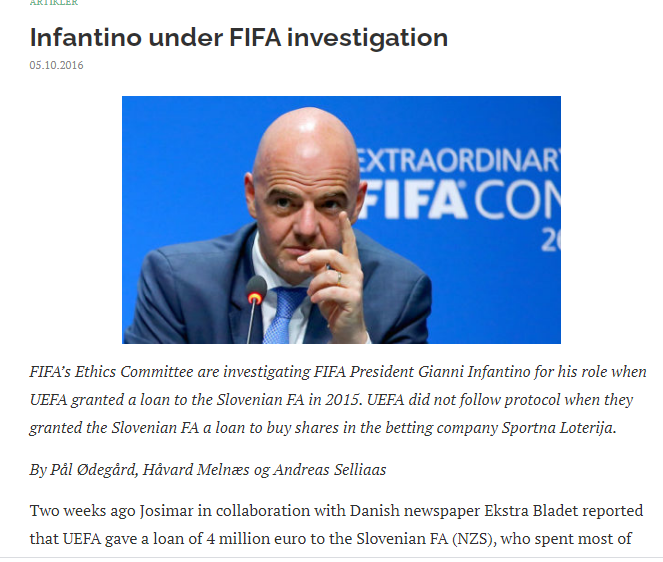The image size is (663, 562).
Task: Click "Two weeks ago" starting the body paragraph
Action: click(x=79, y=510)
